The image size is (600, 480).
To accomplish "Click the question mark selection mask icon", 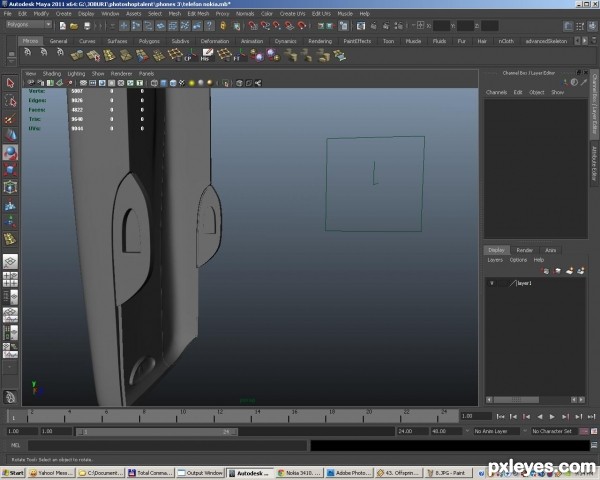I will click(x=209, y=26).
